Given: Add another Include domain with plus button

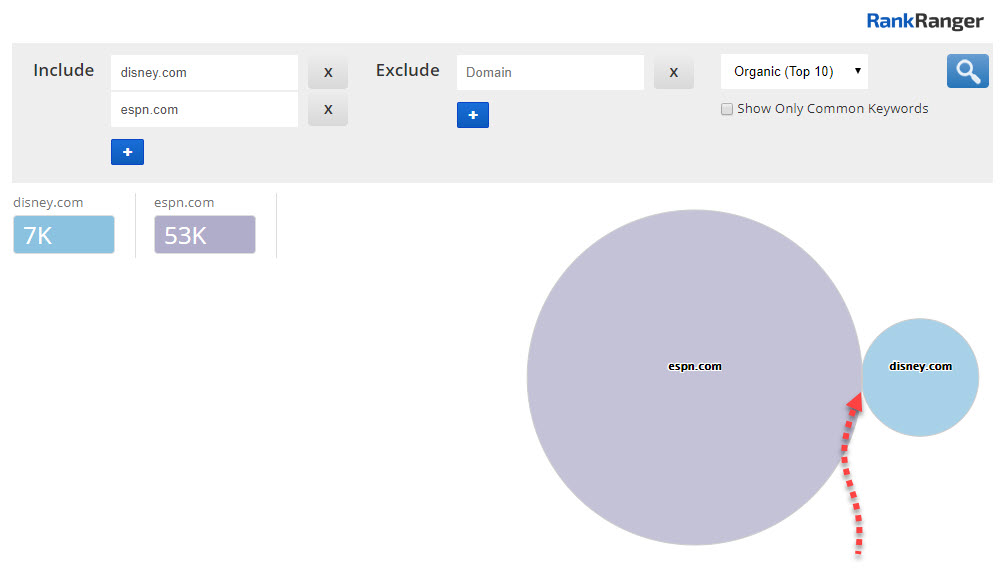Looking at the screenshot, I should (x=127, y=152).
